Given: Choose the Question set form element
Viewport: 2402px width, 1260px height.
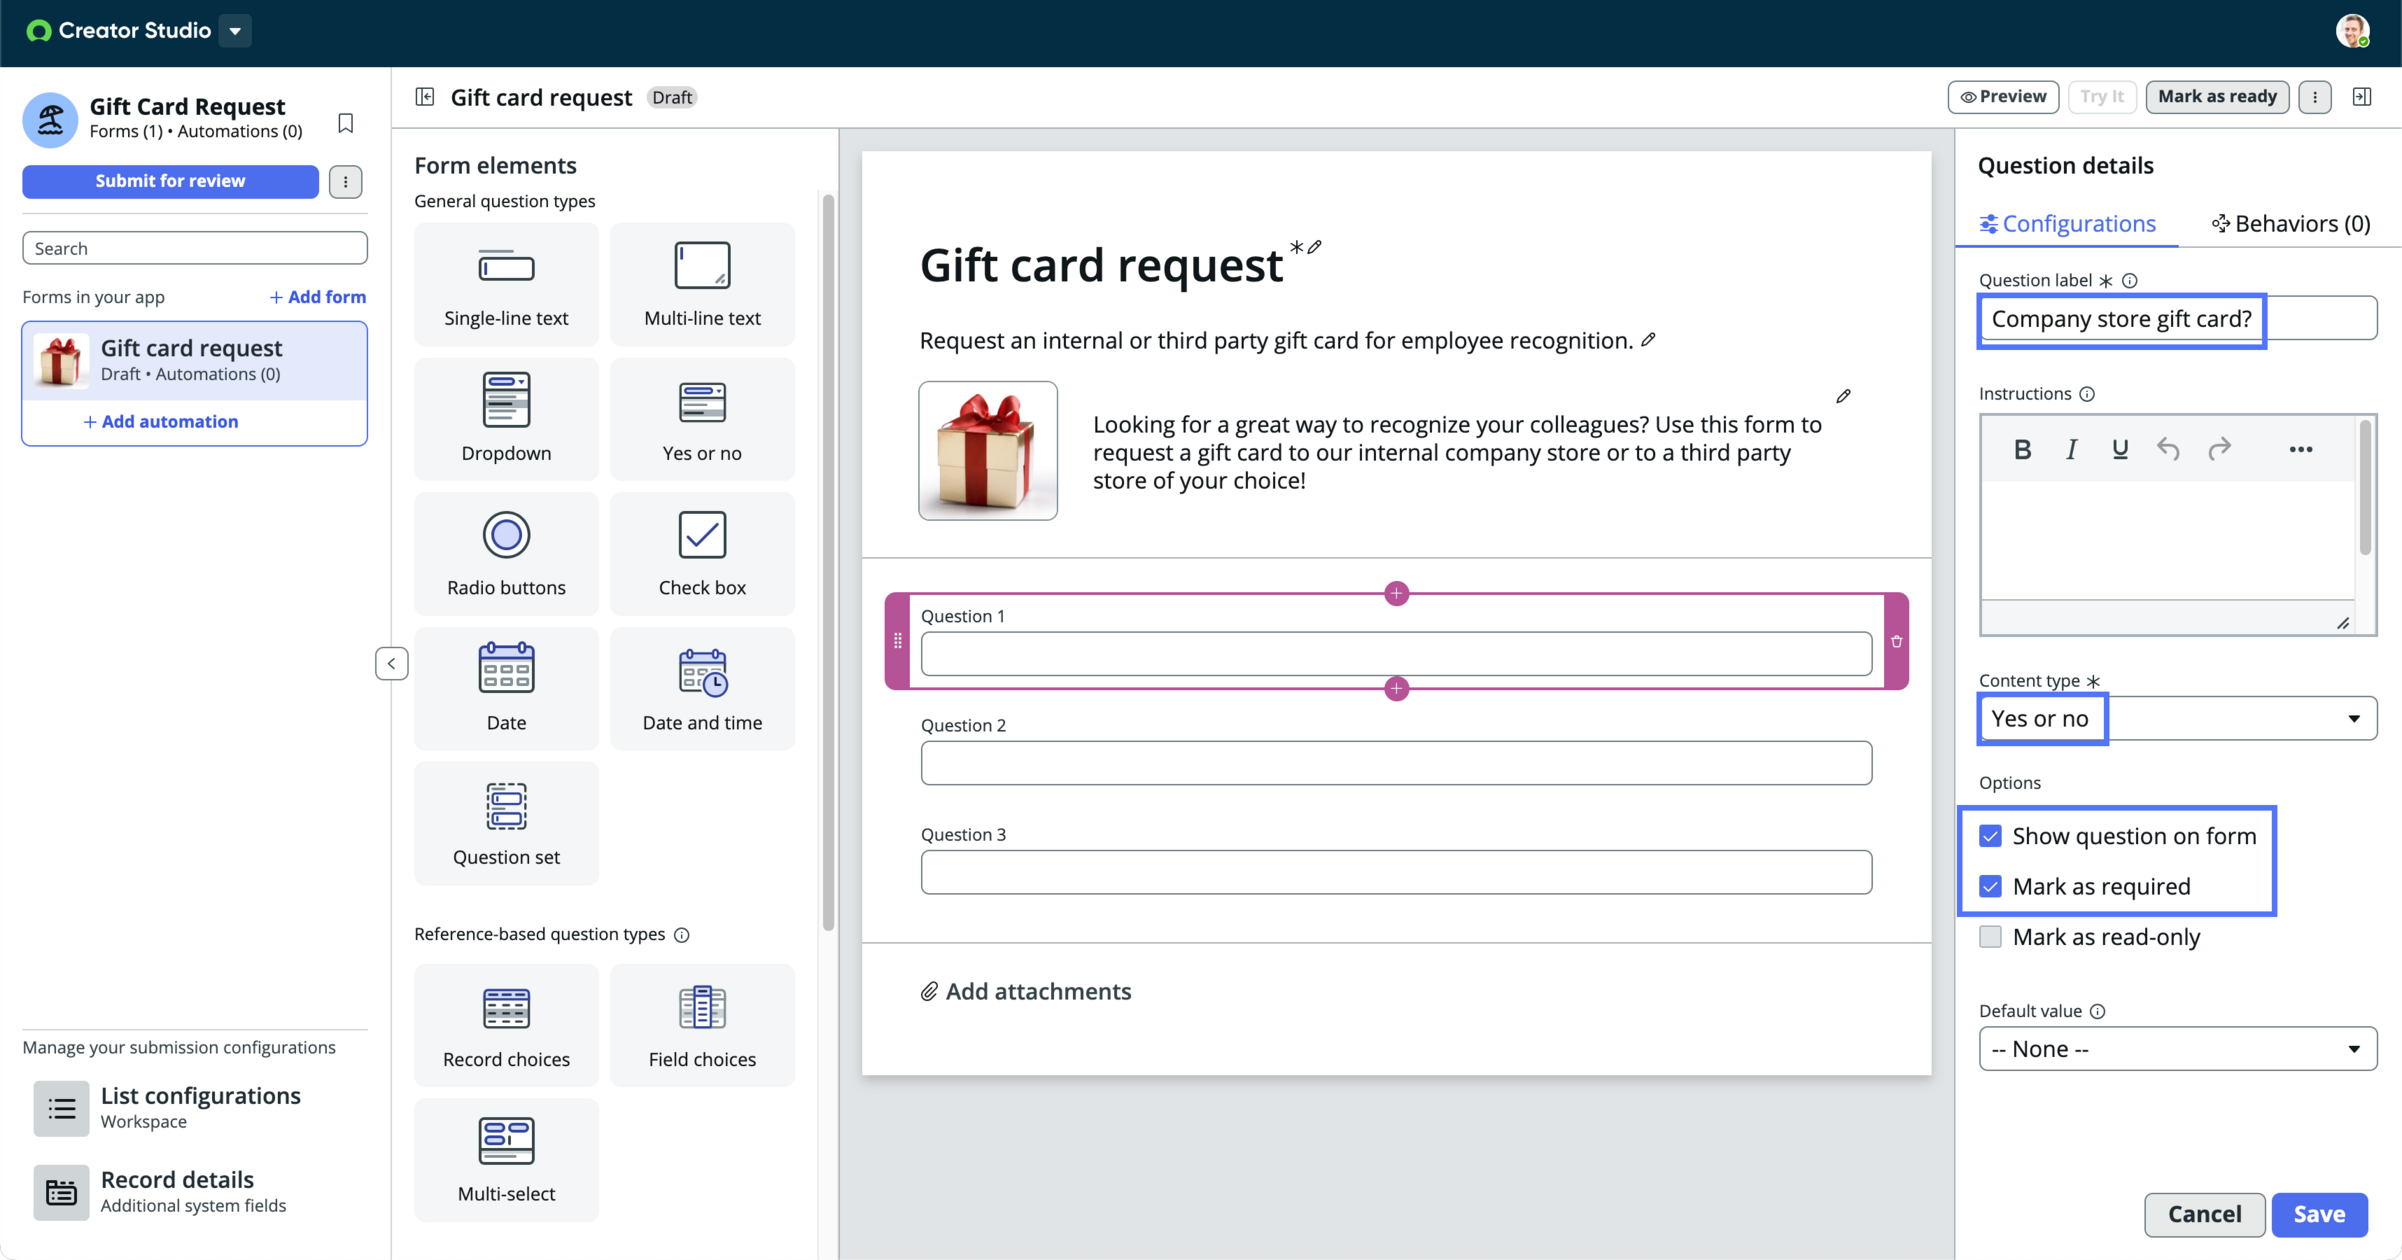Looking at the screenshot, I should coord(506,824).
